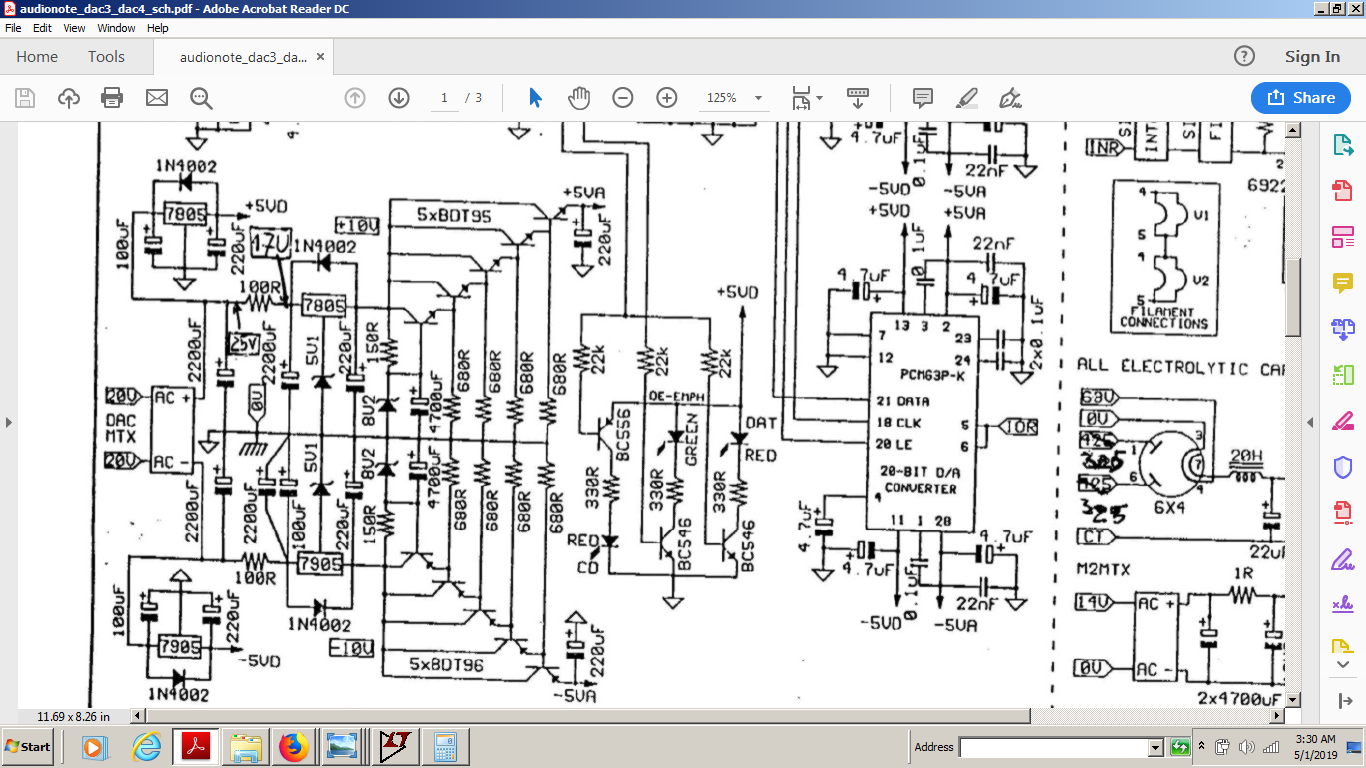Click the vertical scrollbar down arrow
This screenshot has height=768, width=1366.
point(1292,700)
